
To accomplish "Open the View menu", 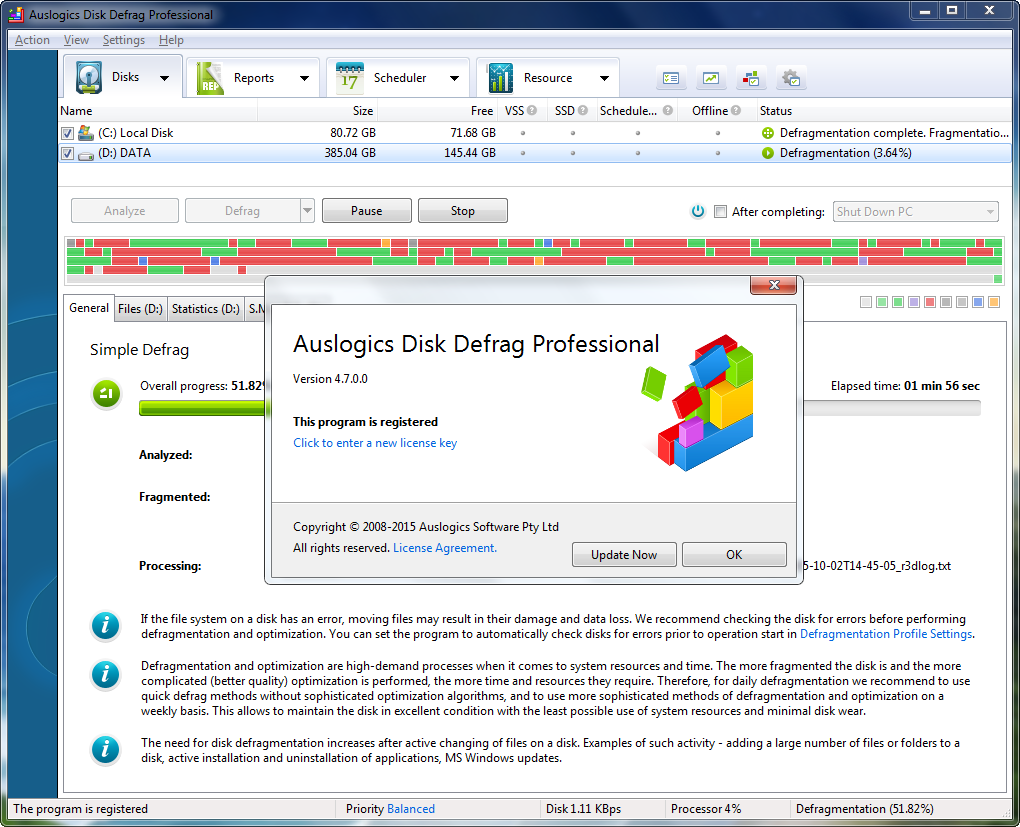I will (x=76, y=40).
